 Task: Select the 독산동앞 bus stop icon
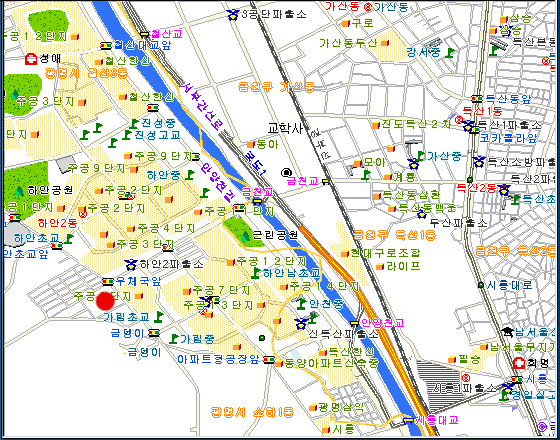pyautogui.click(x=477, y=99)
